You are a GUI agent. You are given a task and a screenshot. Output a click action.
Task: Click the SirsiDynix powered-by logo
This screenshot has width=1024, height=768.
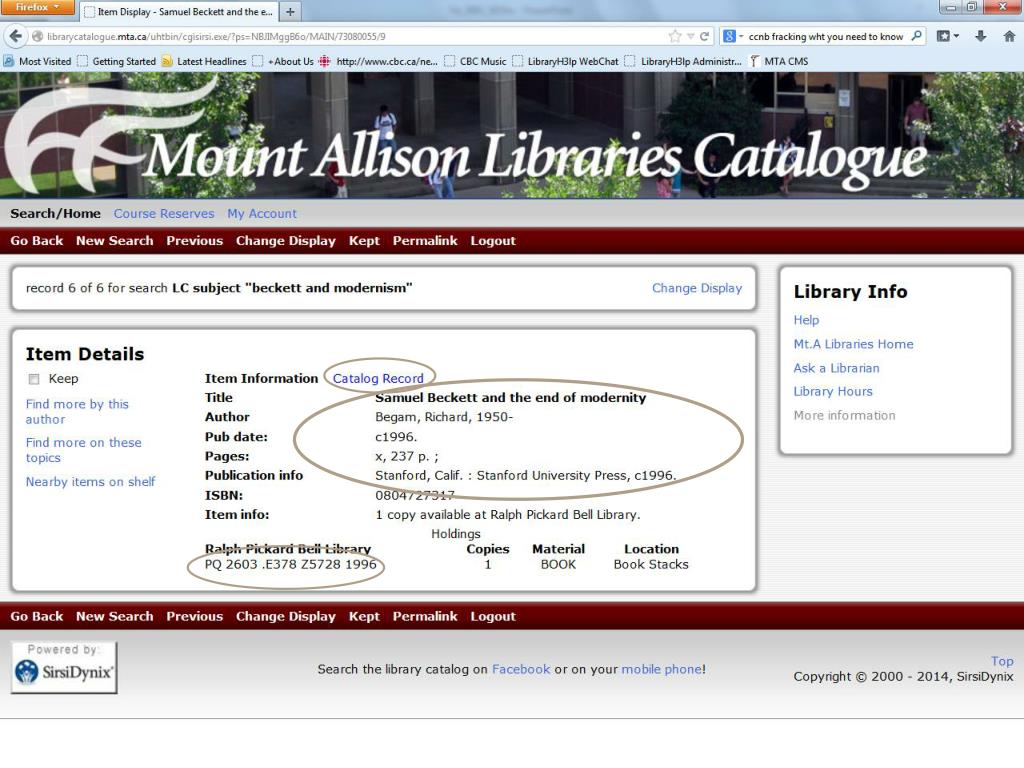(64, 667)
